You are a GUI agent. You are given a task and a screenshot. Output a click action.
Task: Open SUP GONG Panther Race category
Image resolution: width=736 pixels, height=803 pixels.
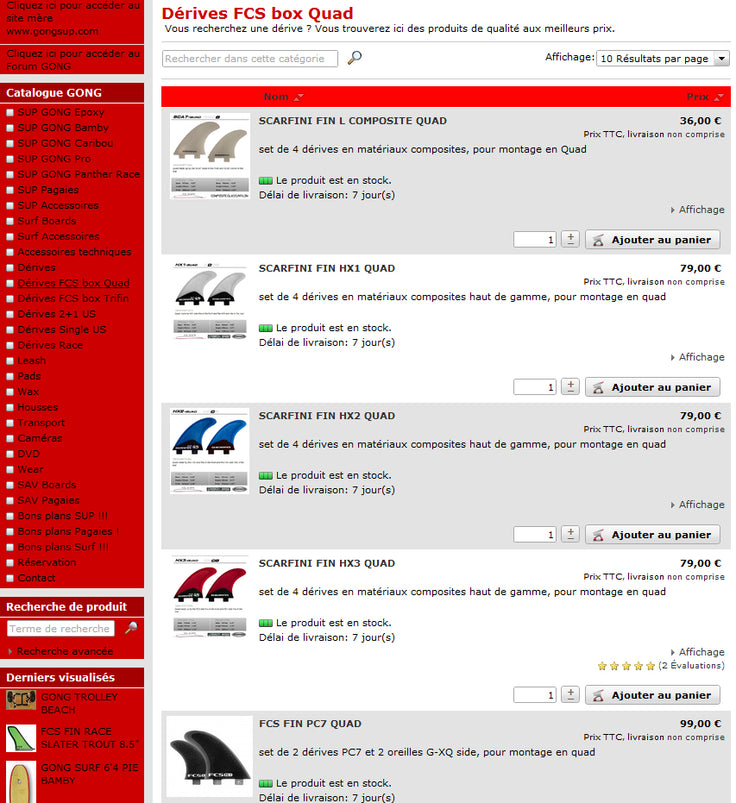[78, 174]
